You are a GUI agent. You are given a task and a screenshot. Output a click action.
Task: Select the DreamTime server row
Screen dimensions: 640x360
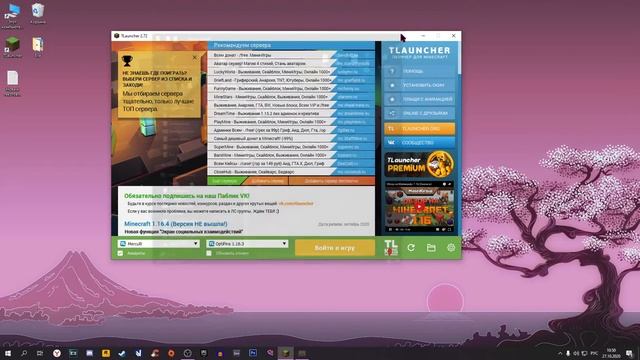[x=291, y=113]
